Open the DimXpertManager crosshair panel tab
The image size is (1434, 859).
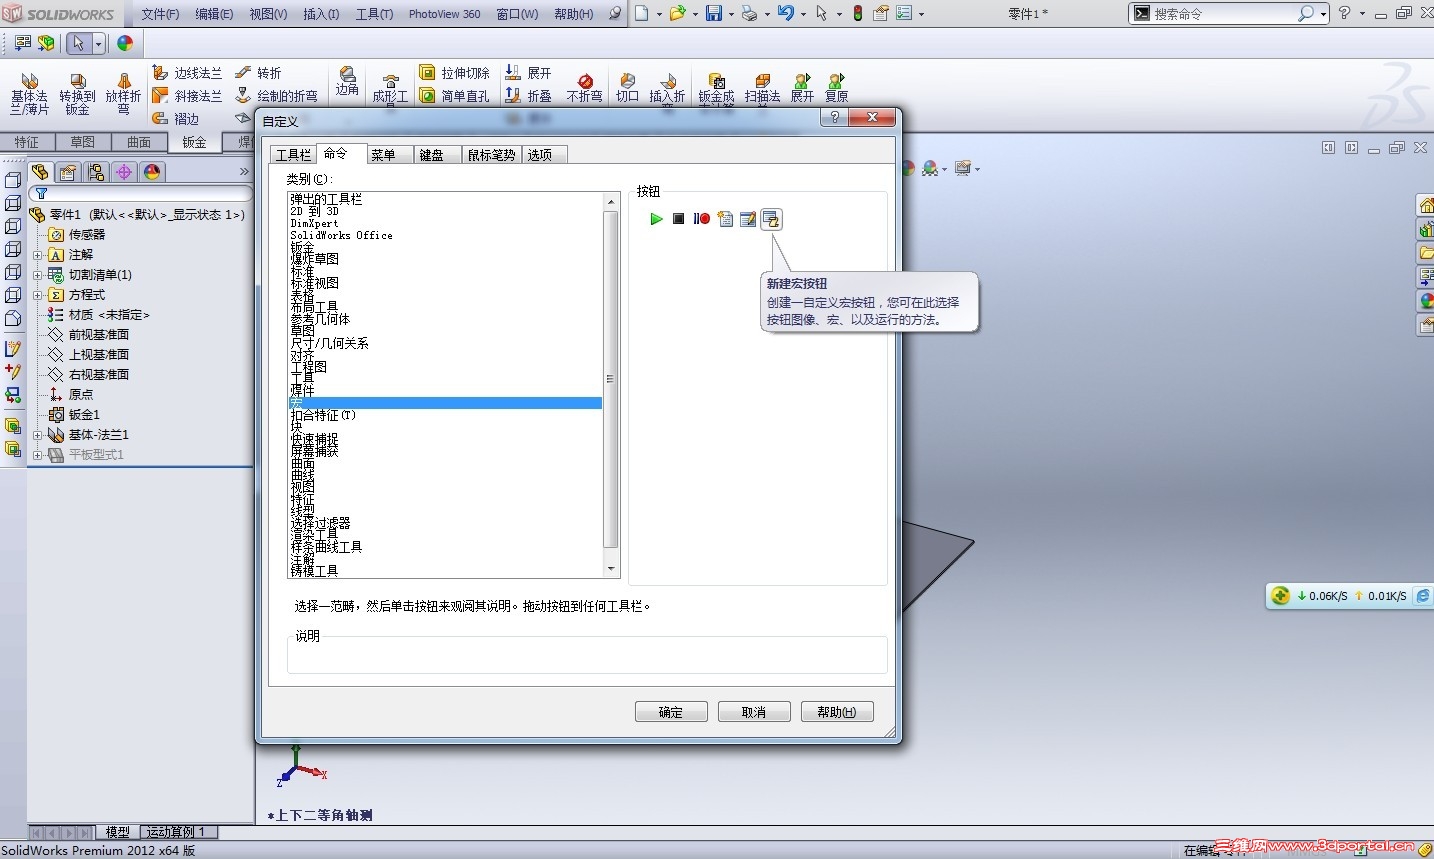[x=124, y=172]
